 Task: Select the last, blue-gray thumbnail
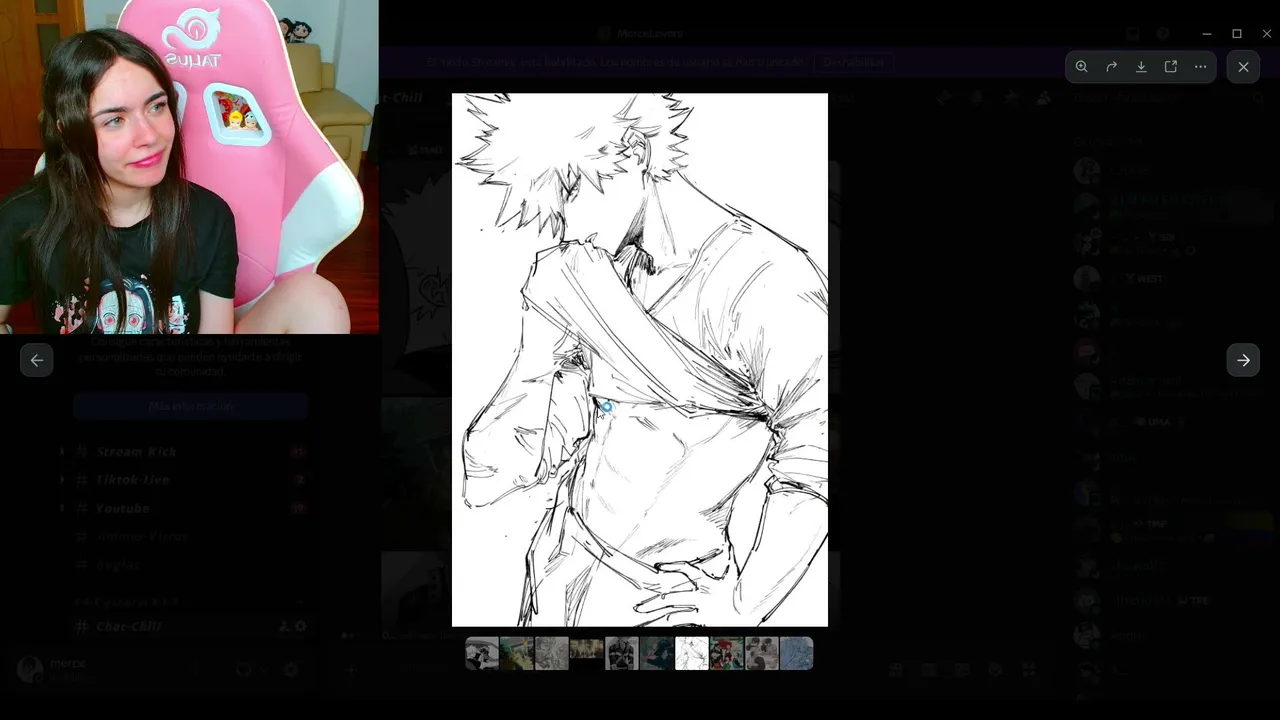(797, 653)
